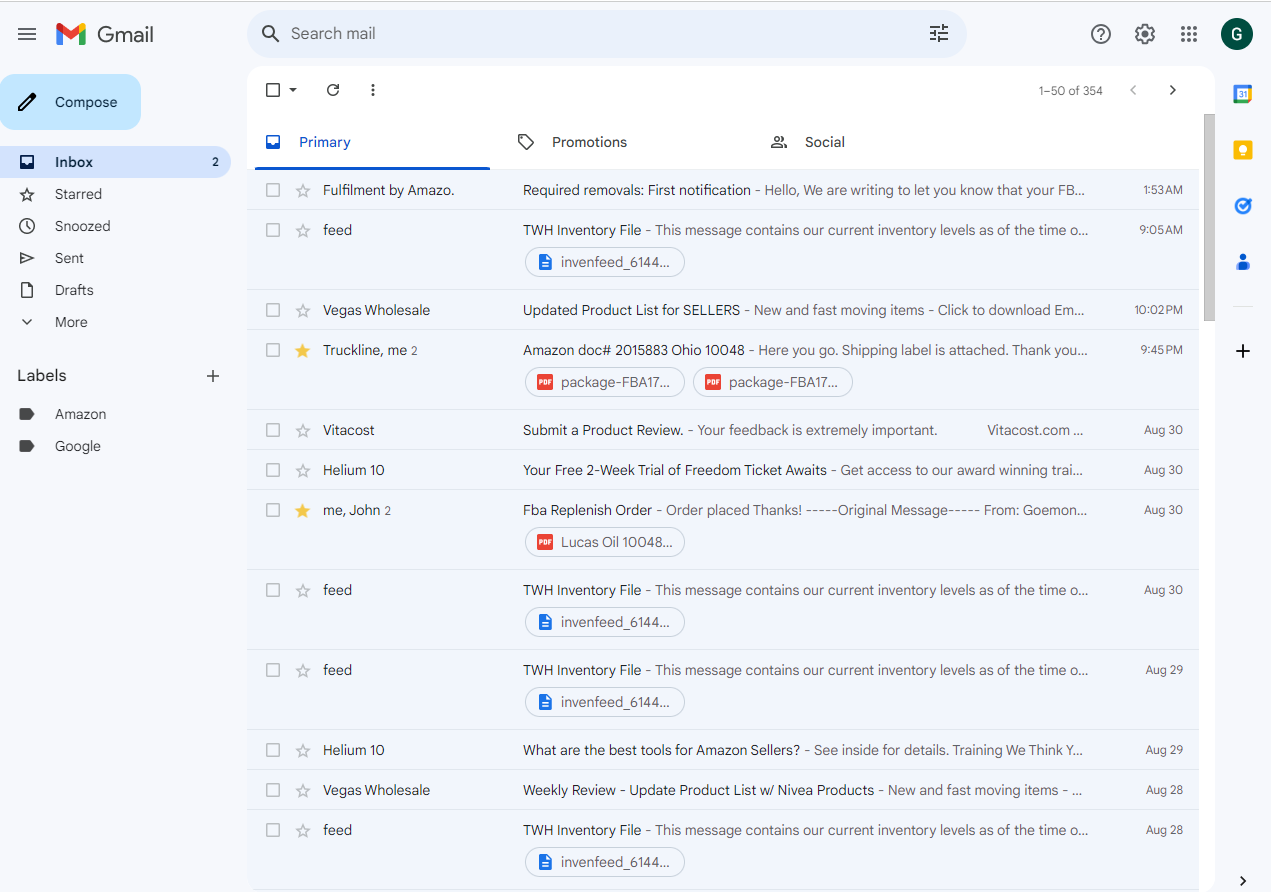Viewport: 1271px width, 892px height.
Task: Unstar the me, John email
Action: click(x=303, y=510)
